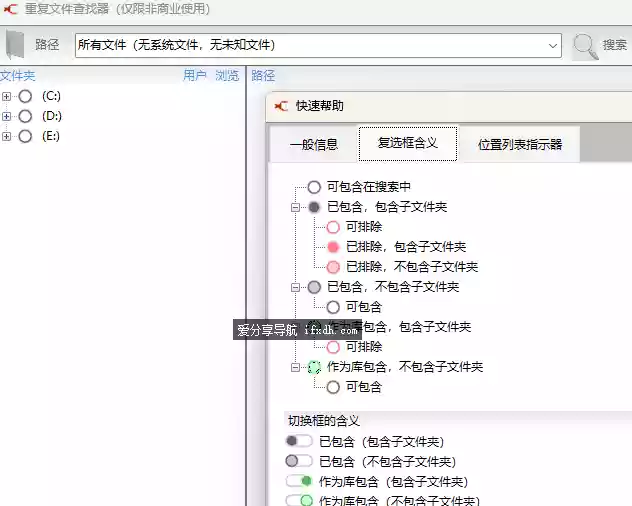Click the gray folder icon beside 路径
Screen dimensions: 632x506
click(x=15, y=45)
